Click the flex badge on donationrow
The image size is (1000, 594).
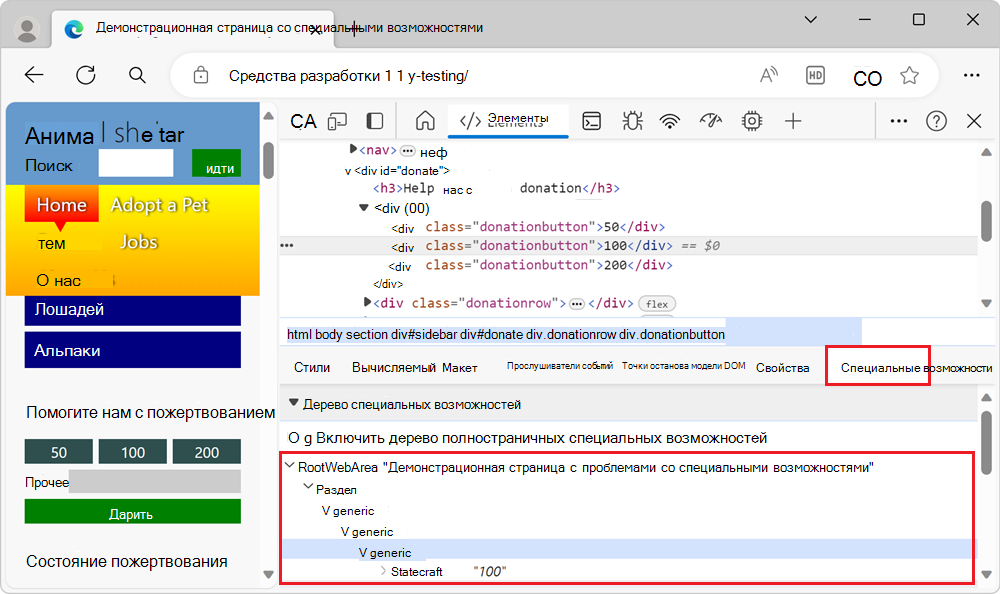click(x=657, y=304)
